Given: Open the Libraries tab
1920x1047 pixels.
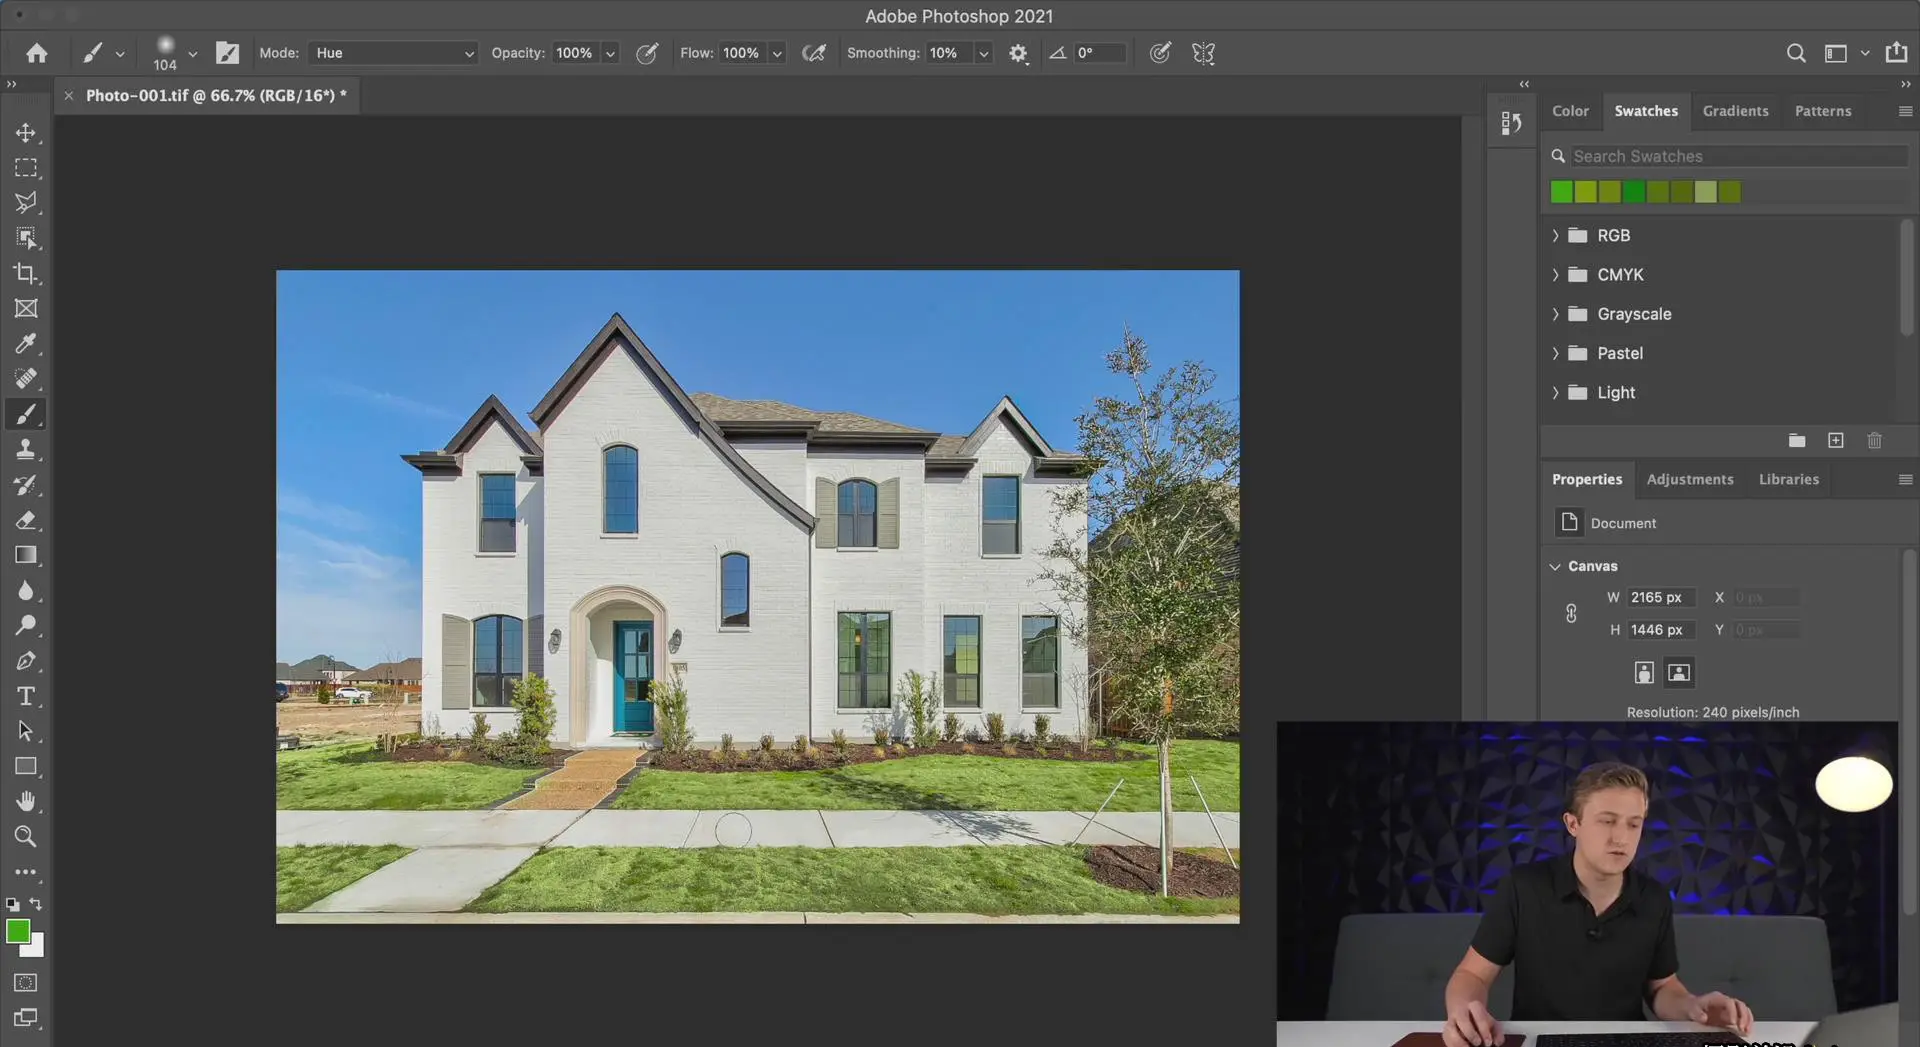Looking at the screenshot, I should tap(1789, 479).
